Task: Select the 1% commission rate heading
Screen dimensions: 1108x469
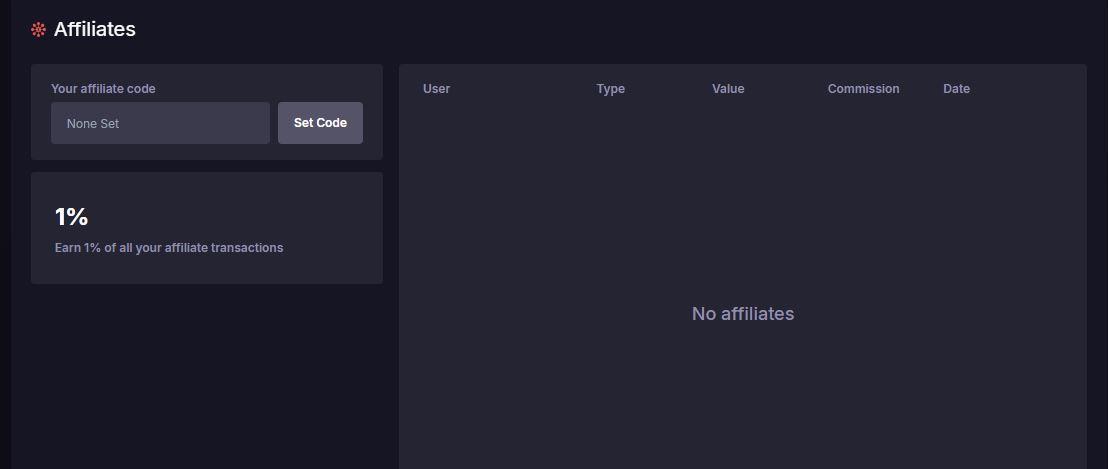Action: tap(71, 217)
